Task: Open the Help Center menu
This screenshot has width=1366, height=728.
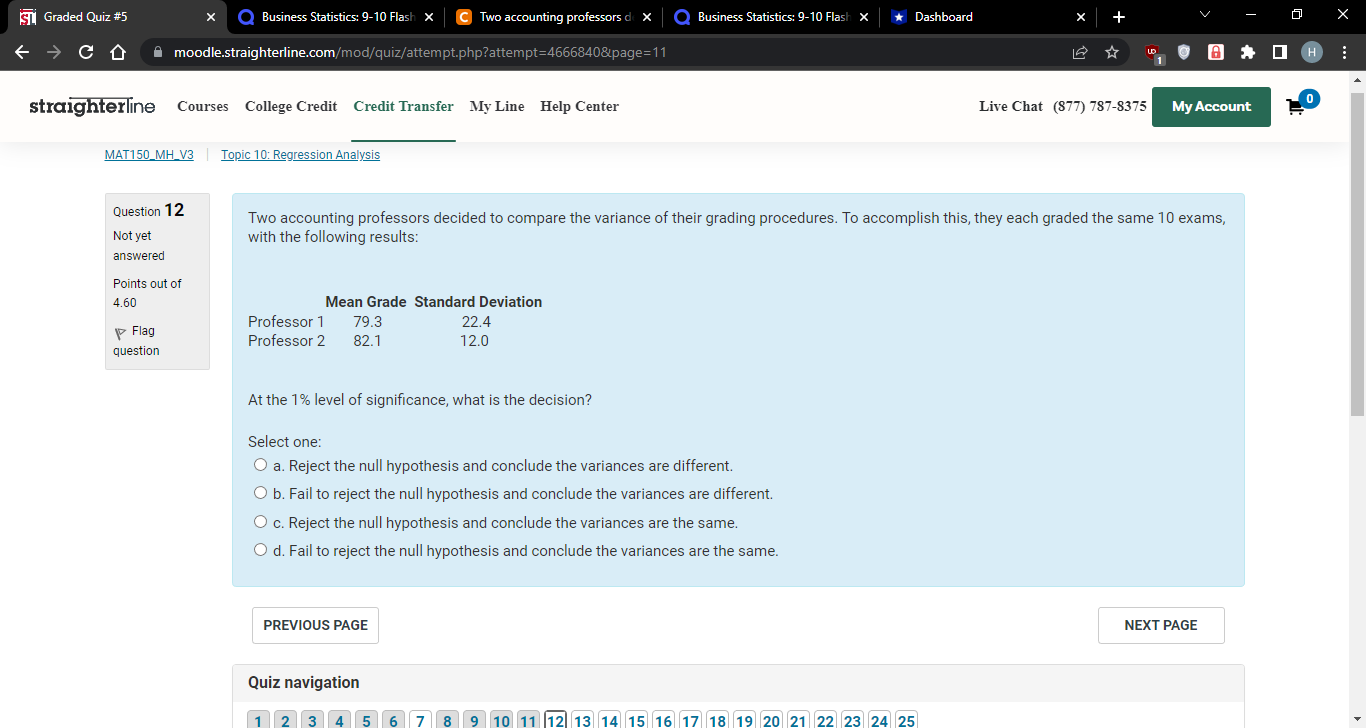Action: 580,106
